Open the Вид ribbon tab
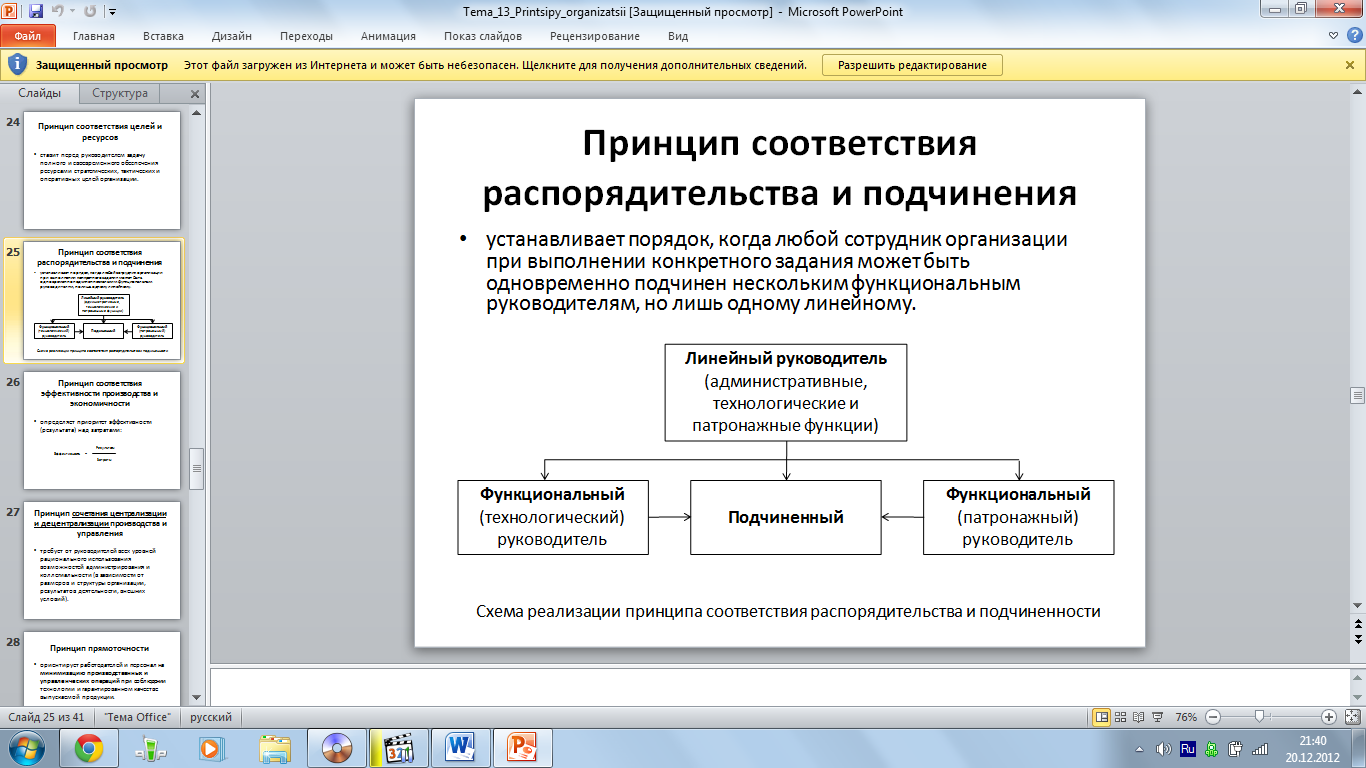Image resolution: width=1366 pixels, height=768 pixels. click(678, 36)
